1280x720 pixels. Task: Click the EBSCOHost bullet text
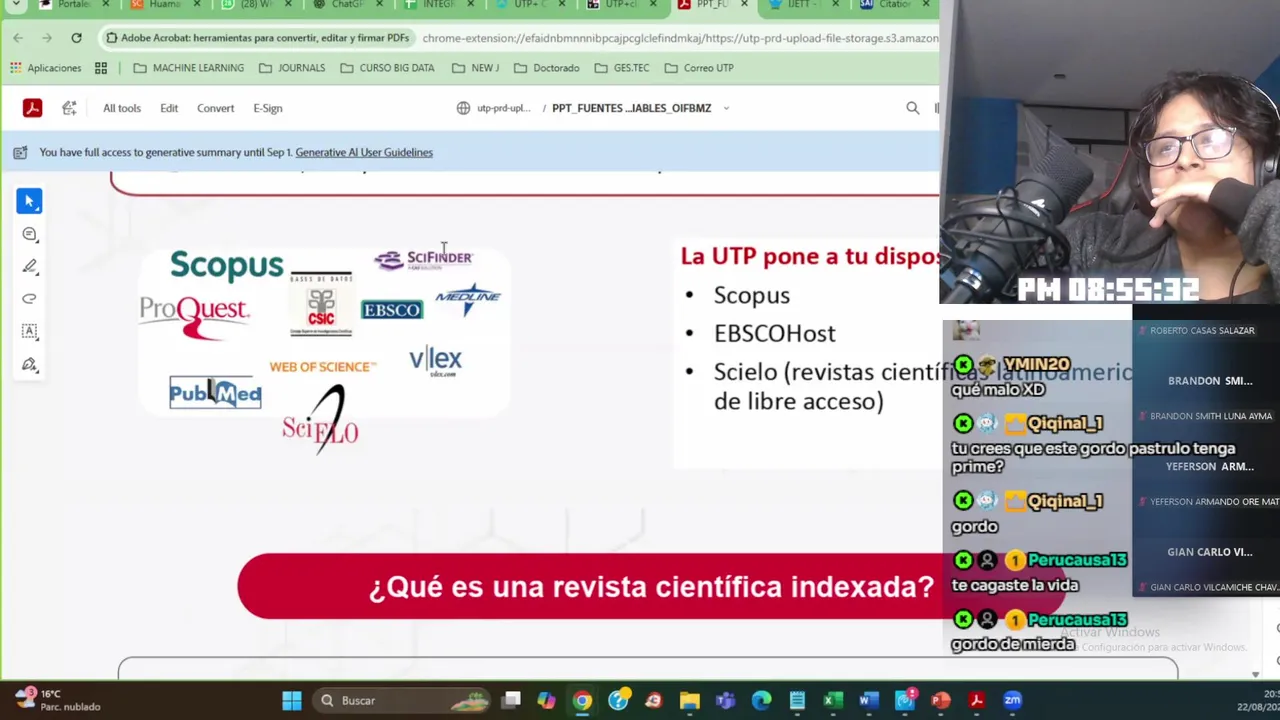[x=774, y=334]
